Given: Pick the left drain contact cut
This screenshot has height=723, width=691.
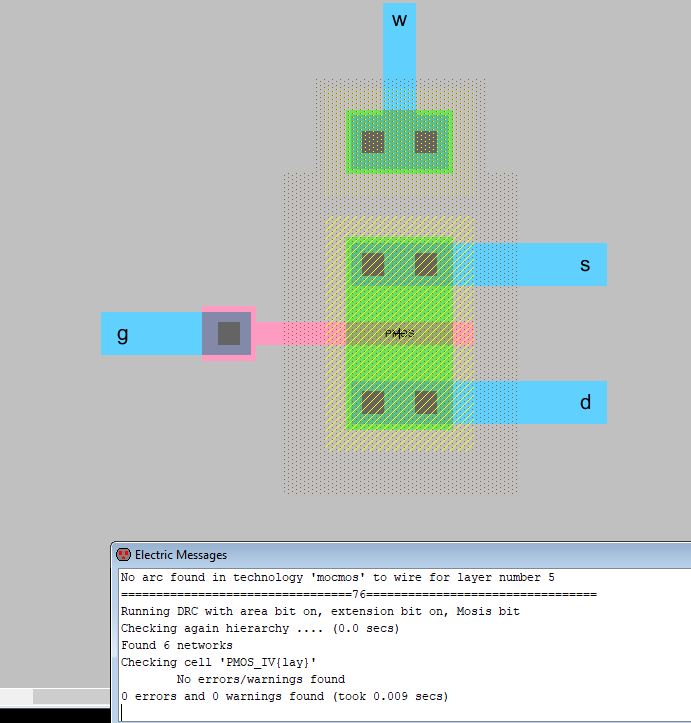Looking at the screenshot, I should tap(373, 402).
